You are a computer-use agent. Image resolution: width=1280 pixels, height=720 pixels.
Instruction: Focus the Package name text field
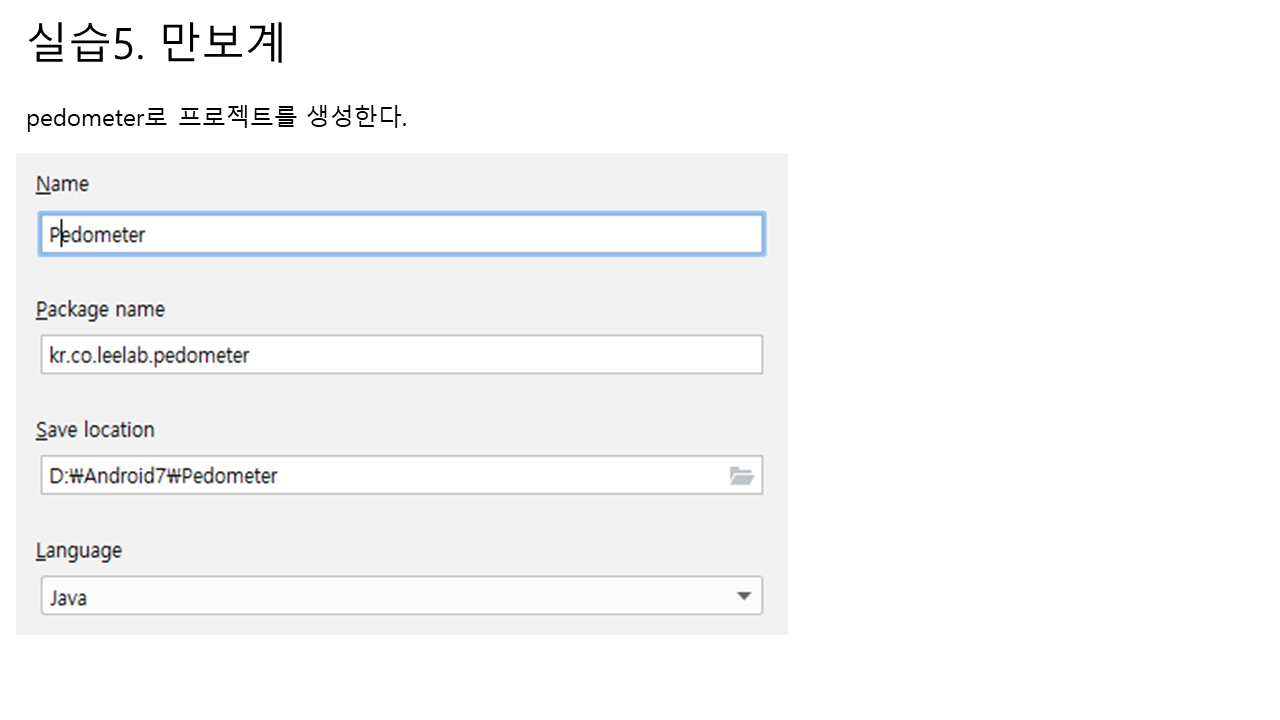click(x=400, y=355)
